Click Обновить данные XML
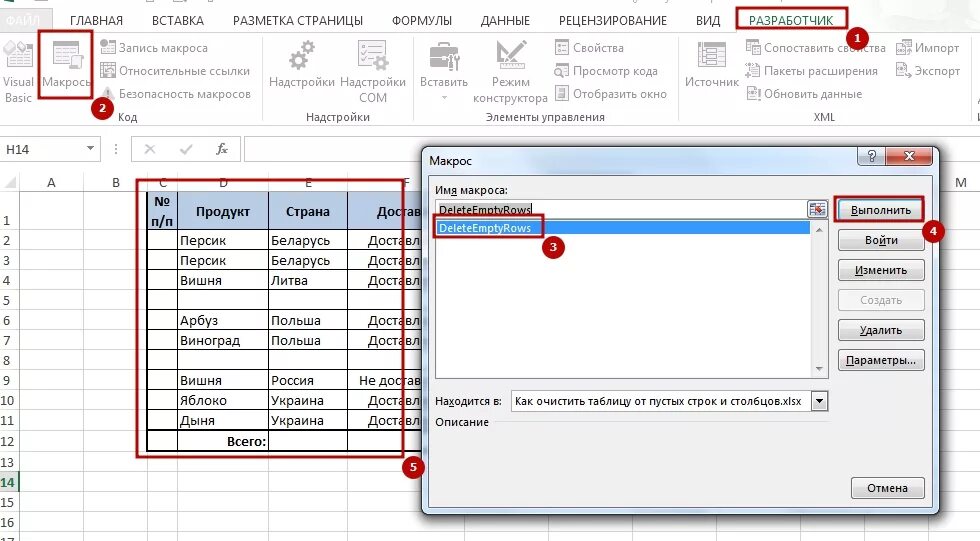Image resolution: width=980 pixels, height=541 pixels. [804, 94]
